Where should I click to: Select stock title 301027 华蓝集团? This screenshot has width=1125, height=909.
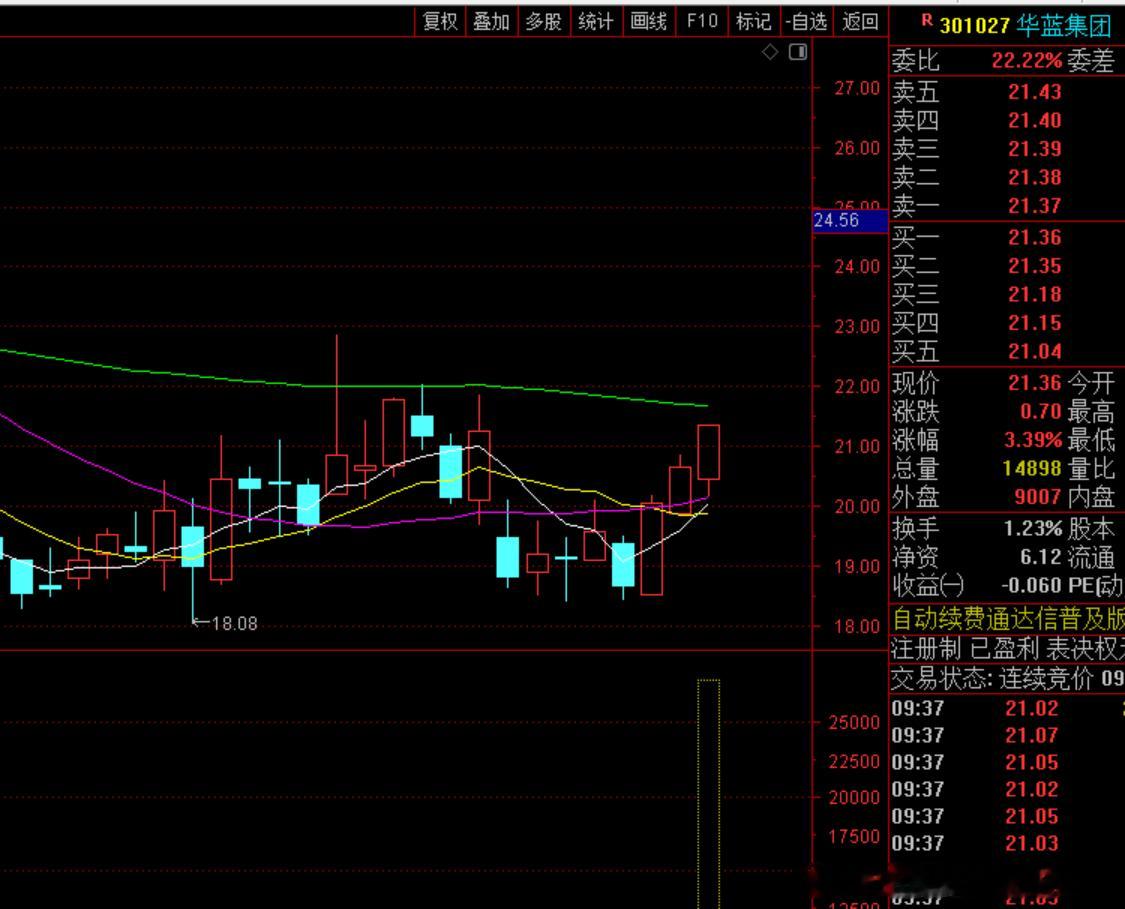(1025, 26)
